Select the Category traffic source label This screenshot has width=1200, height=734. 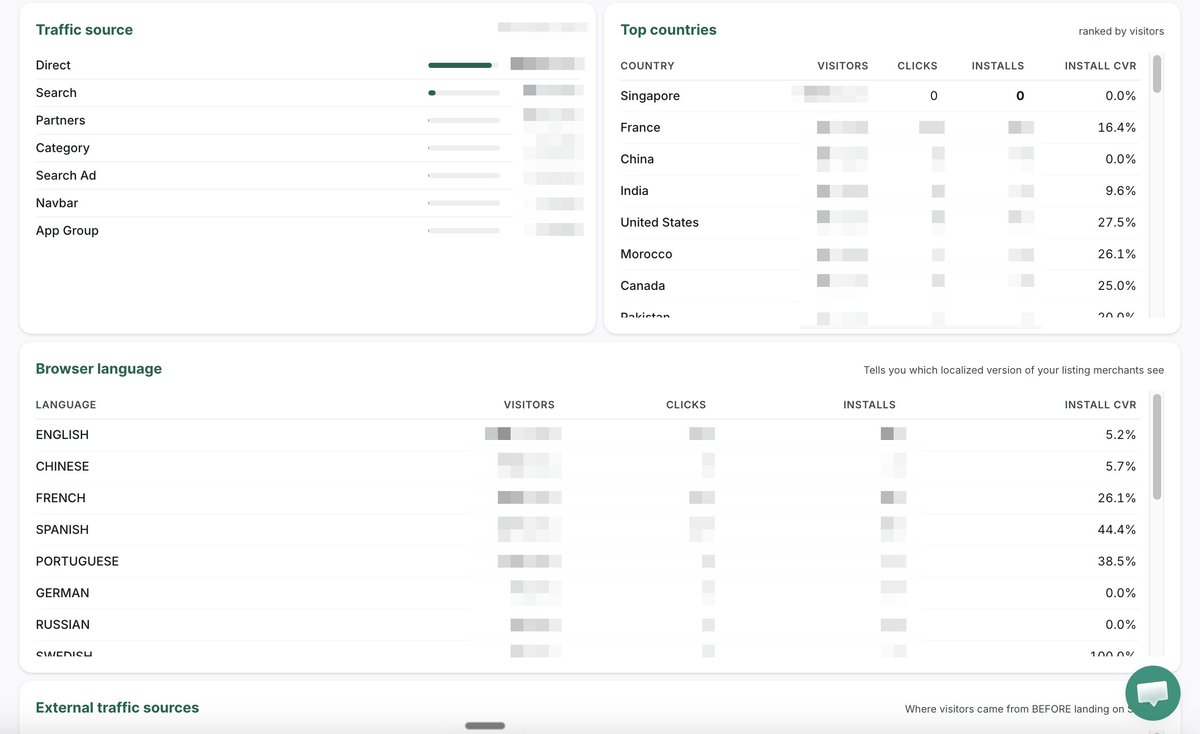pos(62,148)
